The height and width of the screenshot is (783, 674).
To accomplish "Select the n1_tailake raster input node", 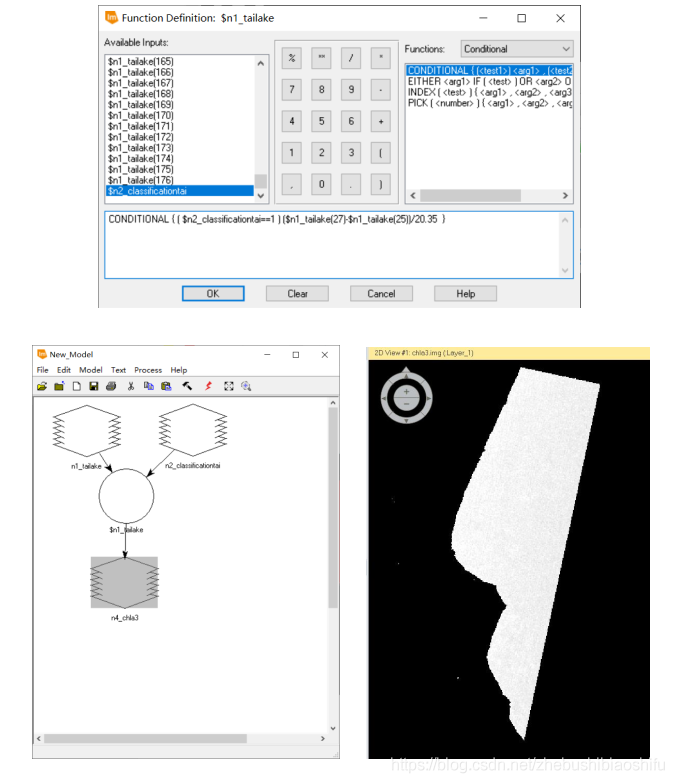I will pyautogui.click(x=87, y=430).
